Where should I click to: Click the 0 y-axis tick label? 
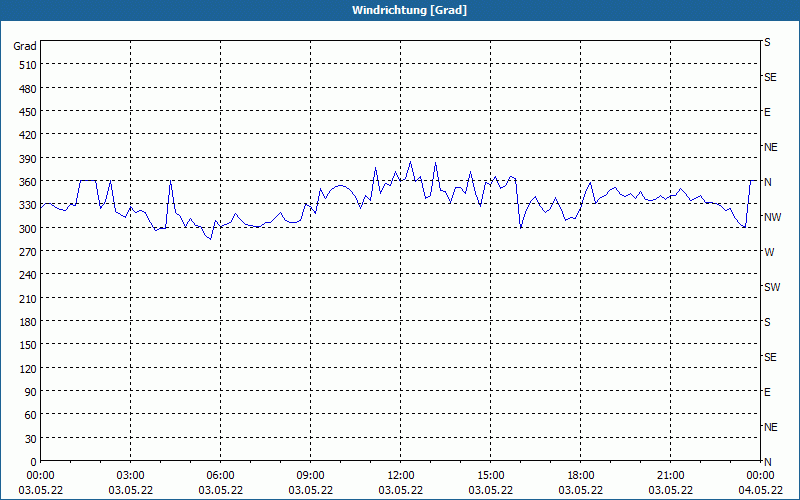click(x=34, y=462)
